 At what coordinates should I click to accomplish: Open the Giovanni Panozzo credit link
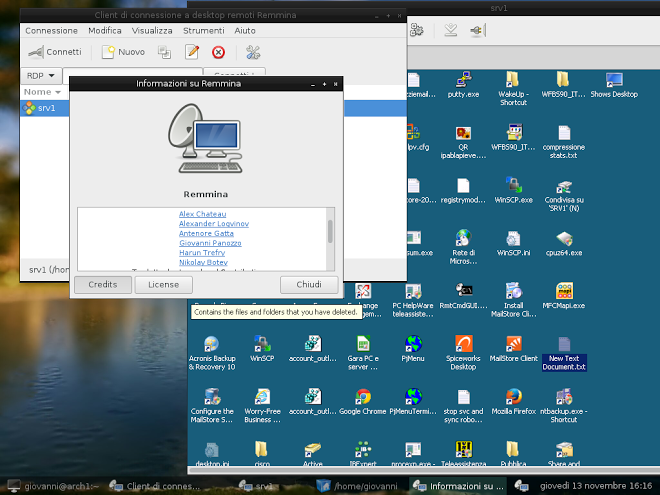click(x=210, y=242)
